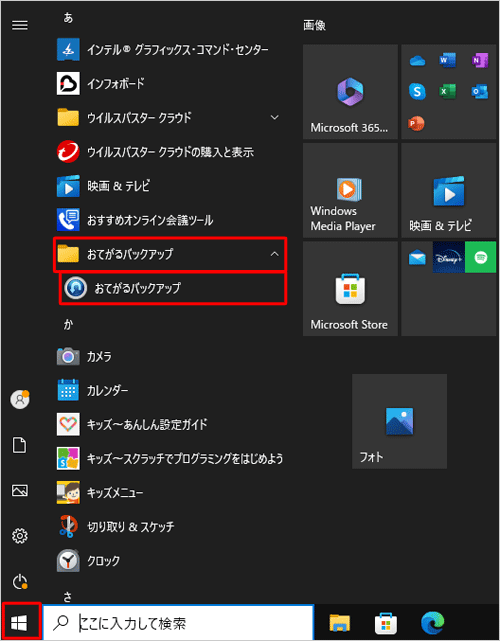Click the おてがるバックアップ folder icon

pyautogui.click(x=68, y=254)
